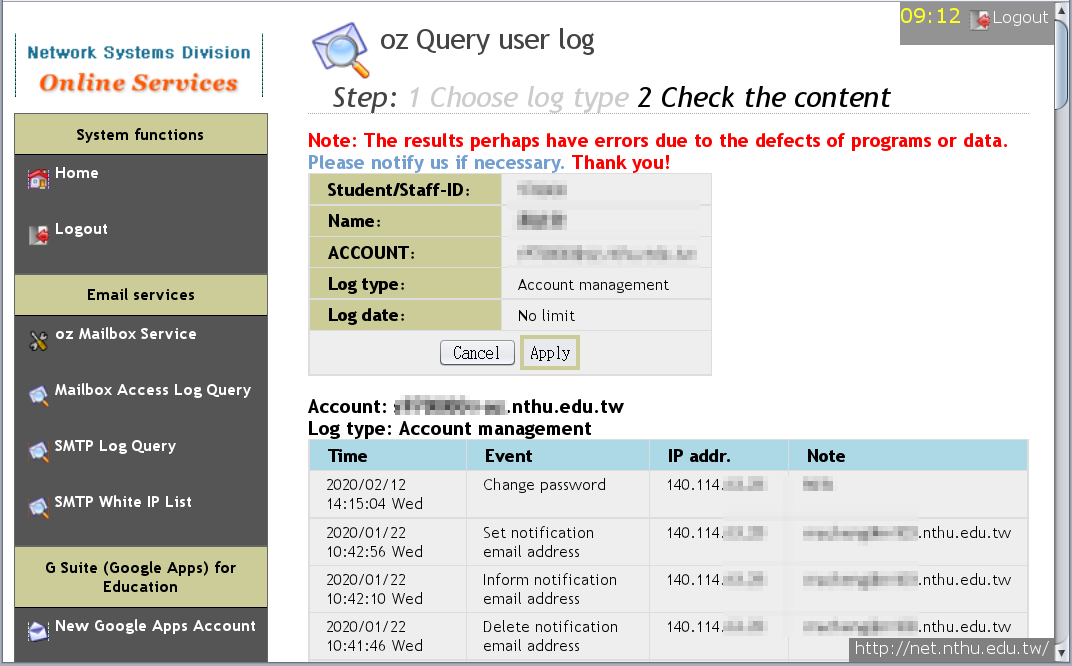Select step 2 Check the content
The width and height of the screenshot is (1072, 666).
pos(764,98)
